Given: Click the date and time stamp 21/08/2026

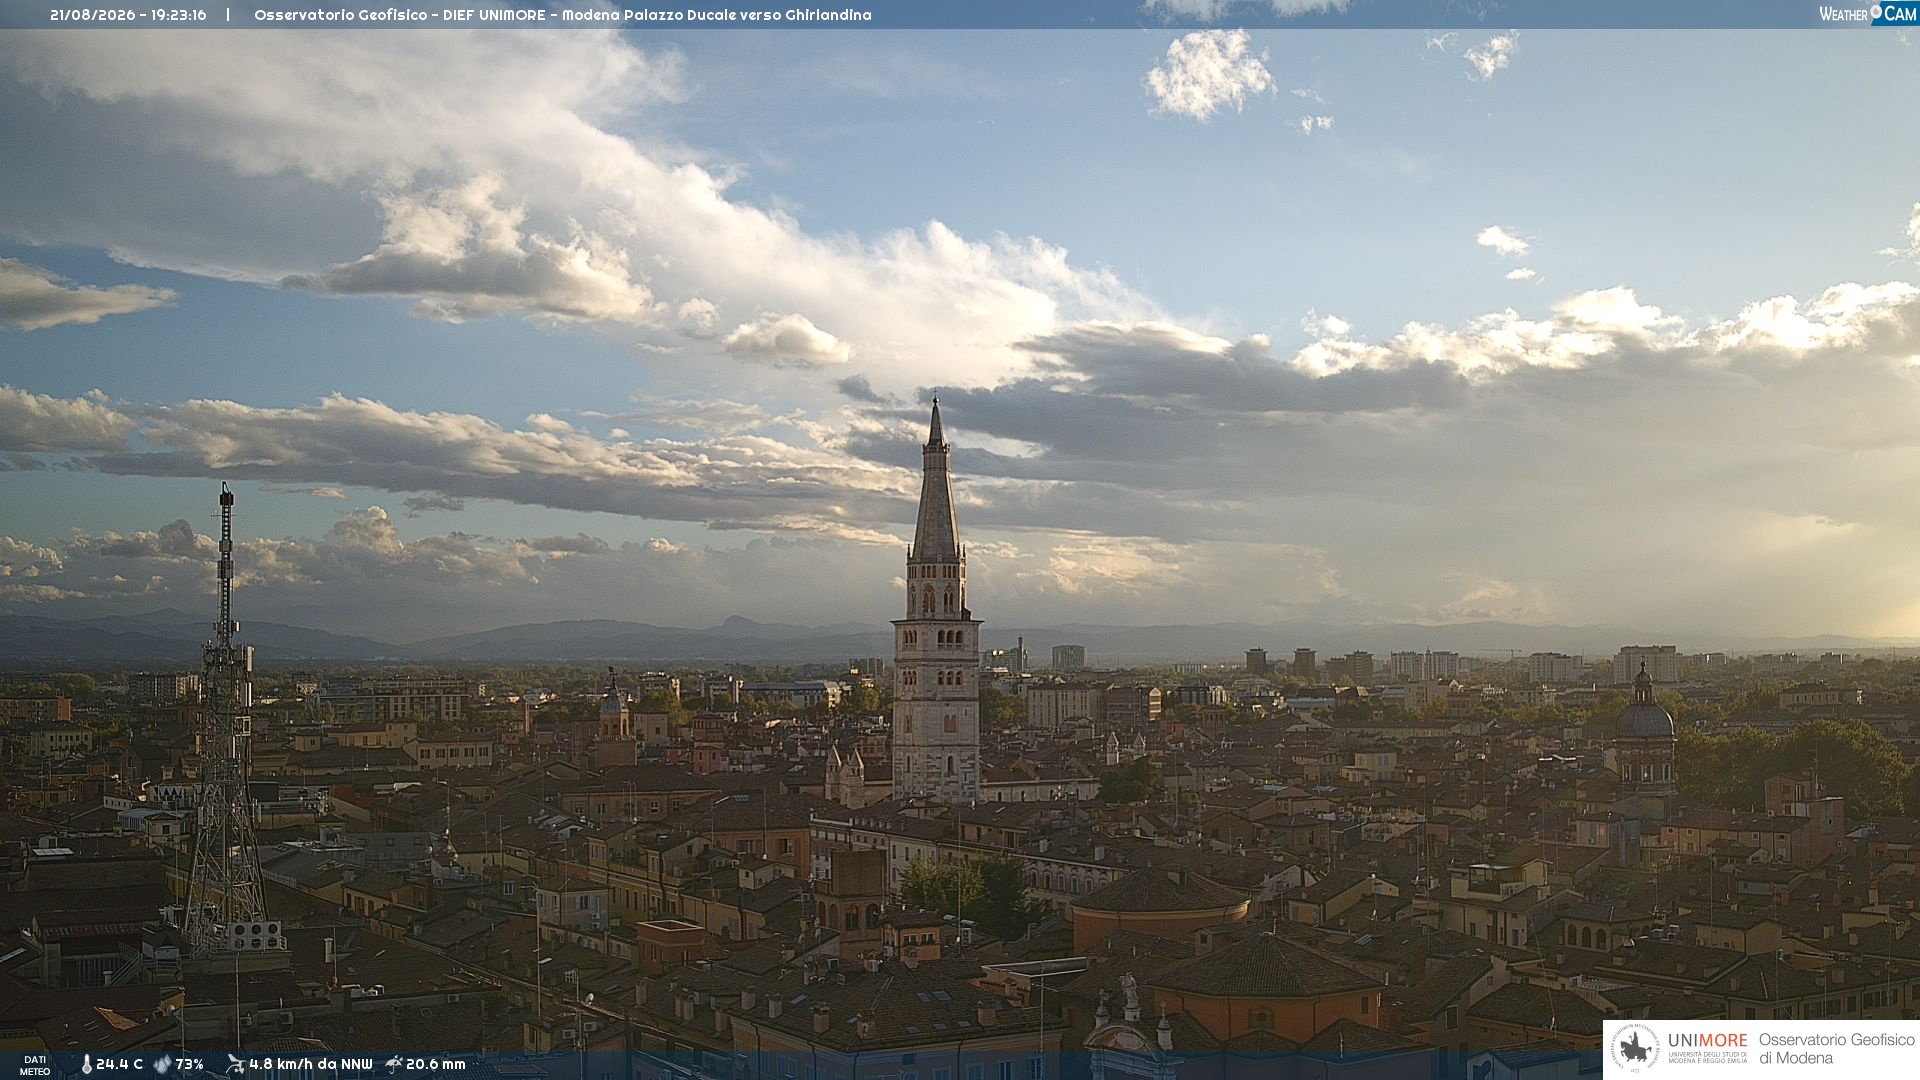Looking at the screenshot, I should coord(128,15).
